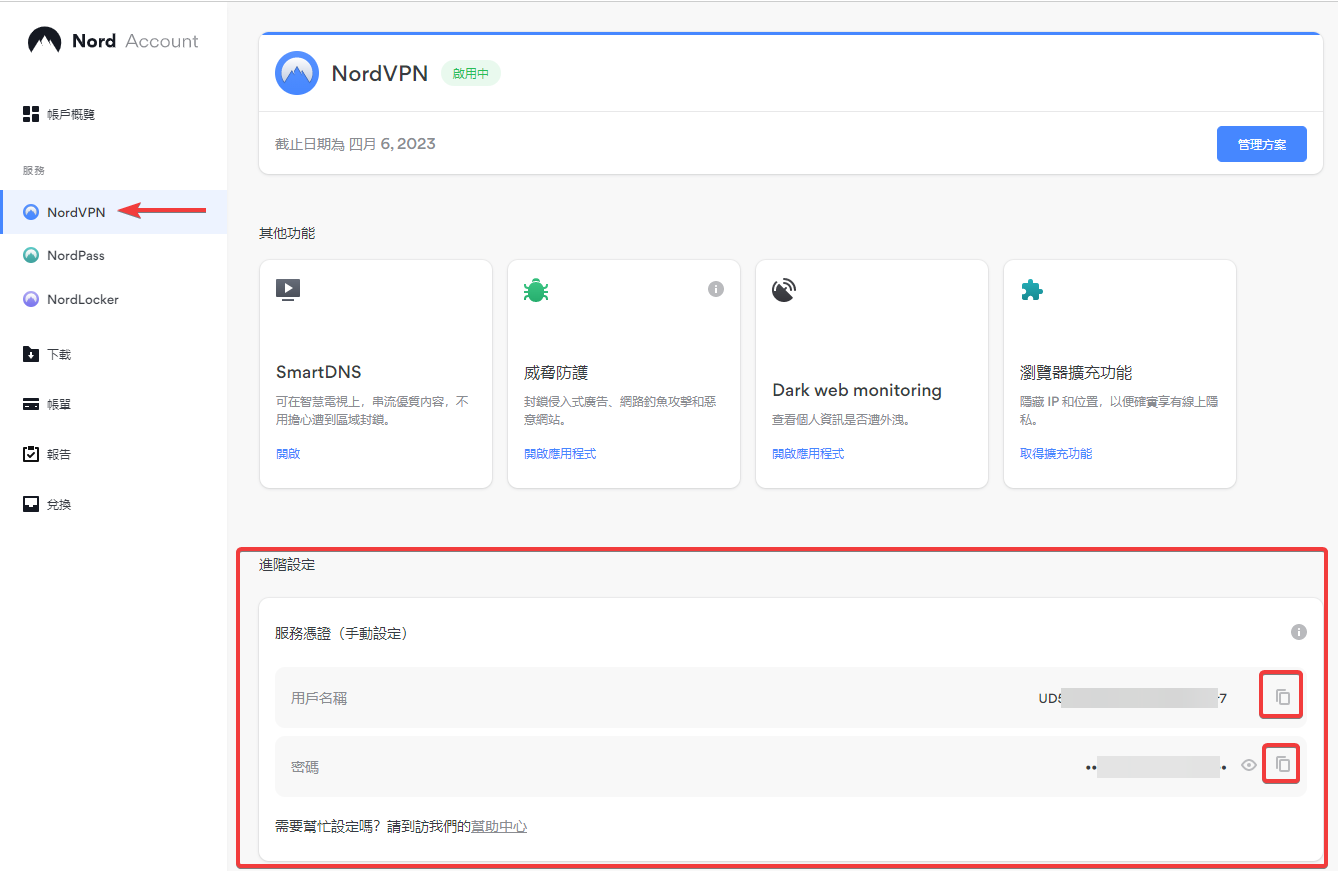This screenshot has width=1338, height=871.
Task: Click the NordVPN mountain logo in header
Action: point(297,73)
